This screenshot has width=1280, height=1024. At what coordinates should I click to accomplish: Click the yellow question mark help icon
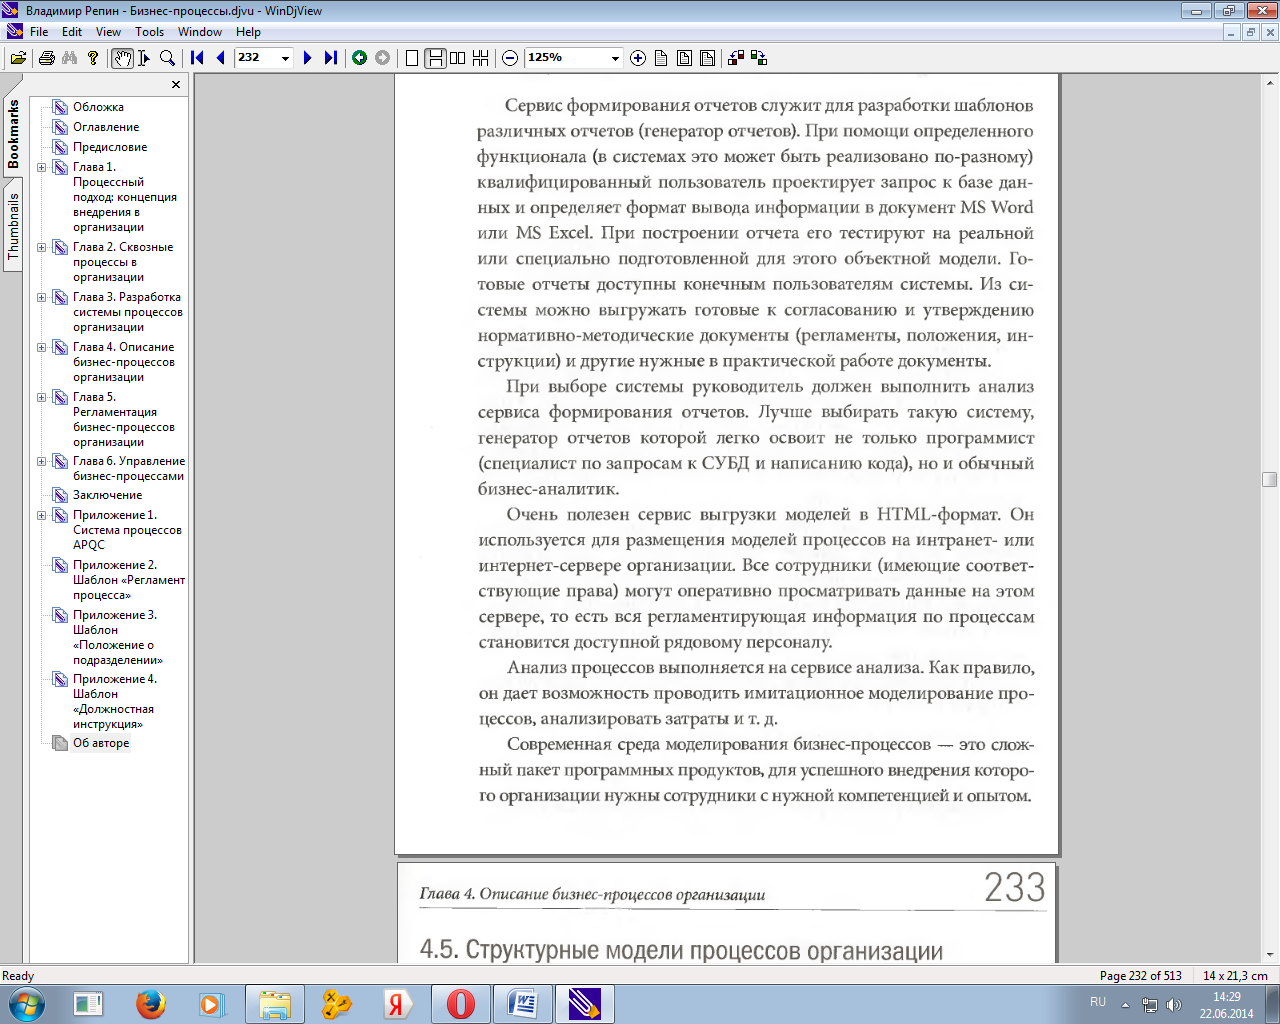(x=93, y=58)
